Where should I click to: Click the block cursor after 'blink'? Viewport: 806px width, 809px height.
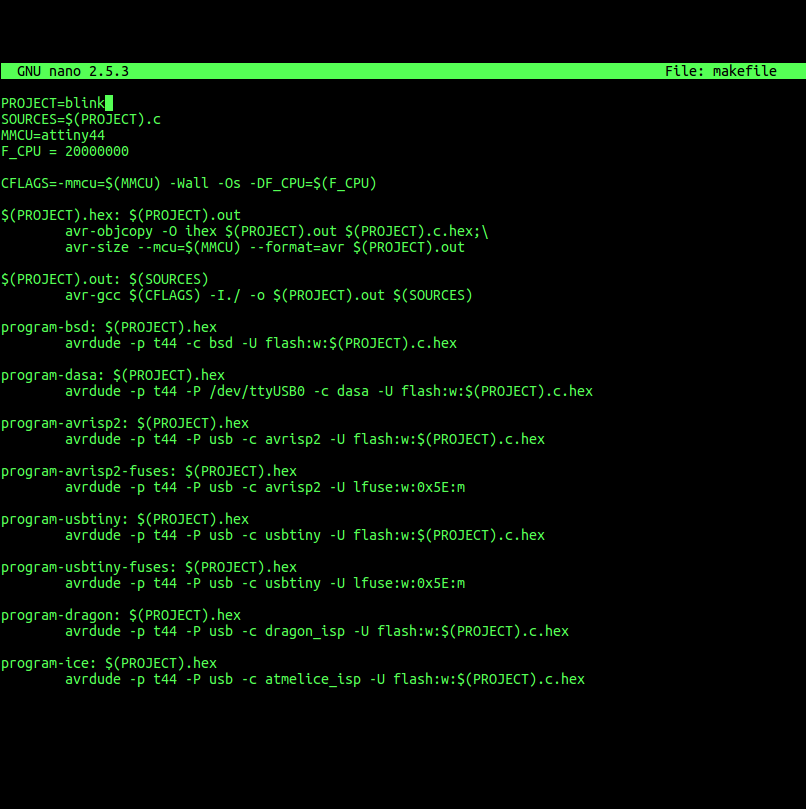tap(109, 103)
